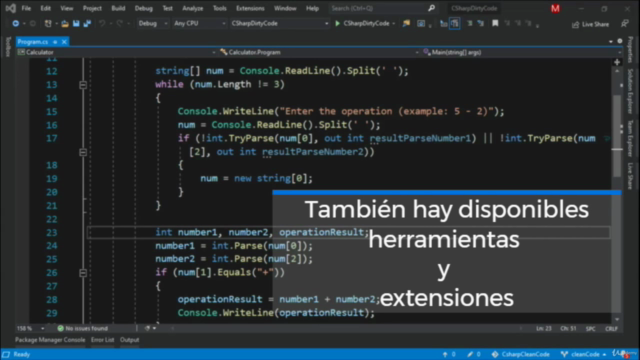Viewport: 640px width, 360px height.
Task: Click the split editor plus icon
Action: pos(617,62)
